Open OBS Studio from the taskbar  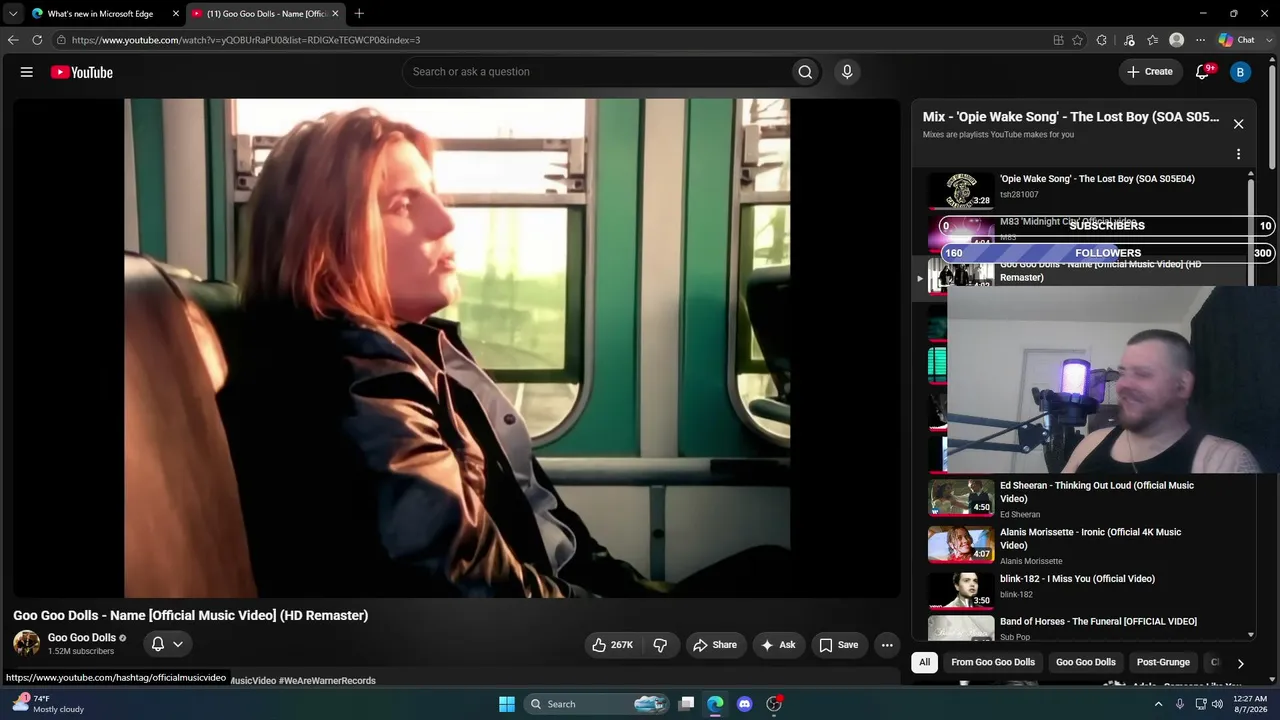pyautogui.click(x=773, y=704)
